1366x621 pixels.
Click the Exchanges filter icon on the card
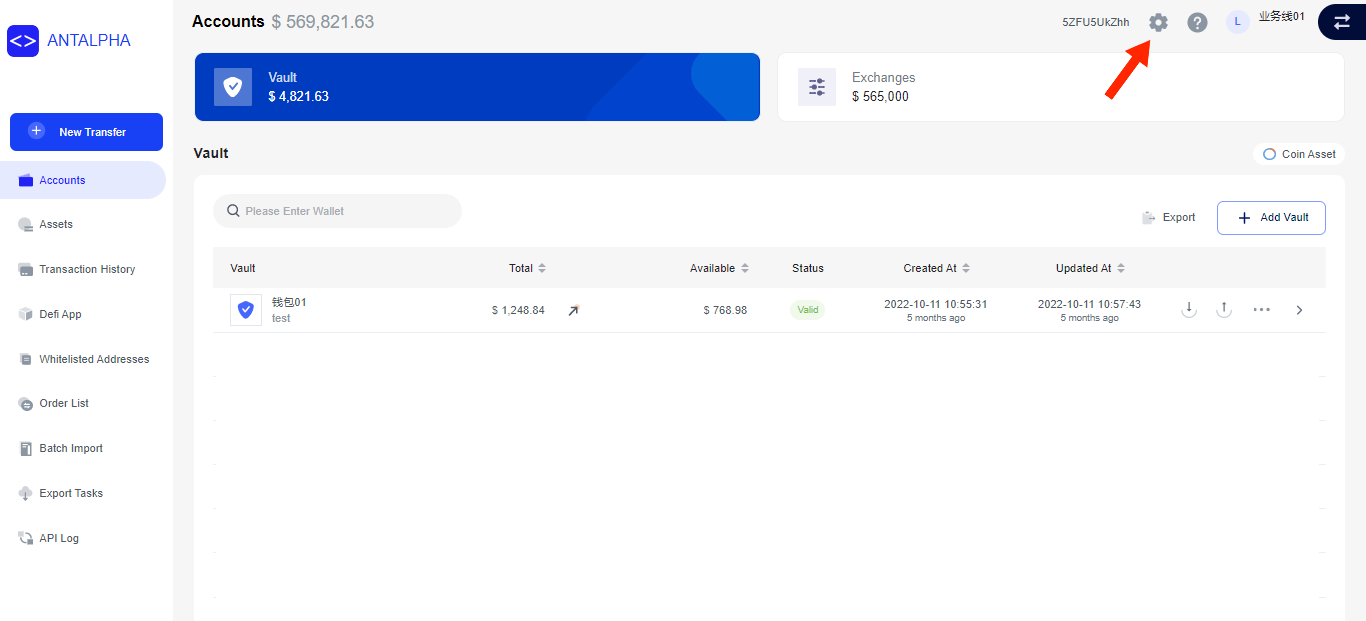(817, 87)
